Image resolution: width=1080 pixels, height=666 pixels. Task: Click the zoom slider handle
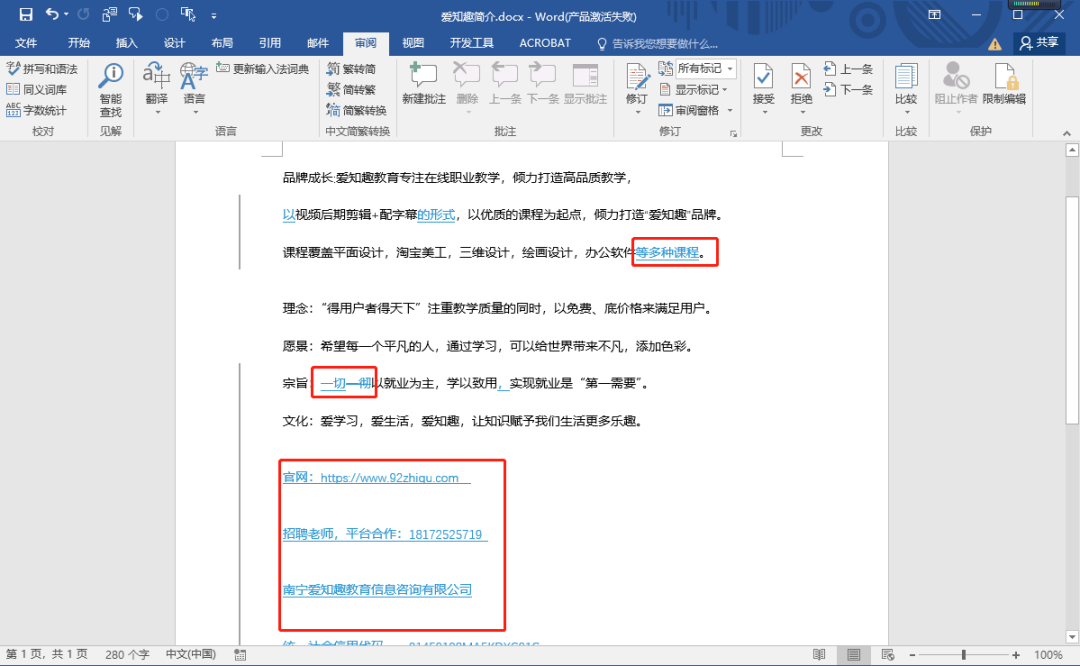964,655
